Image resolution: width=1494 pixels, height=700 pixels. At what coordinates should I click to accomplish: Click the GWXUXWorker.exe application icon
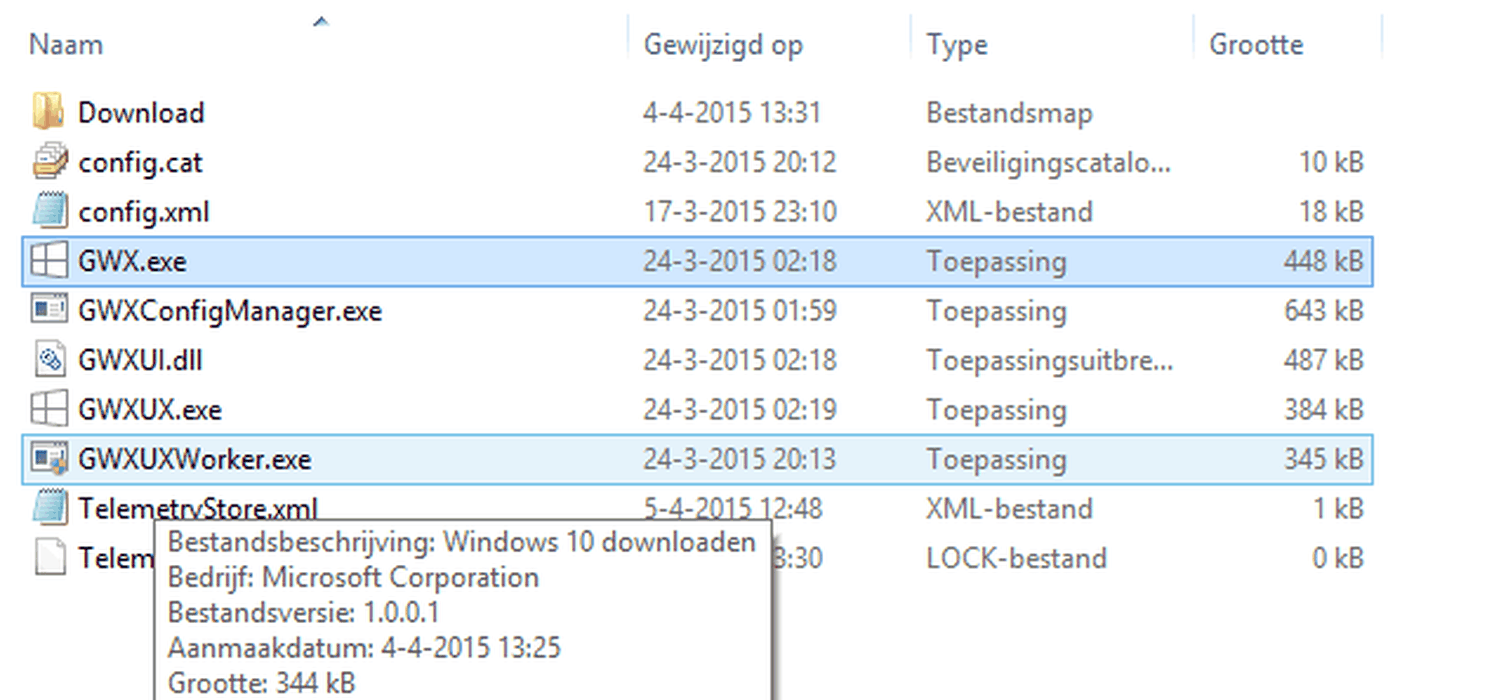coord(48,459)
